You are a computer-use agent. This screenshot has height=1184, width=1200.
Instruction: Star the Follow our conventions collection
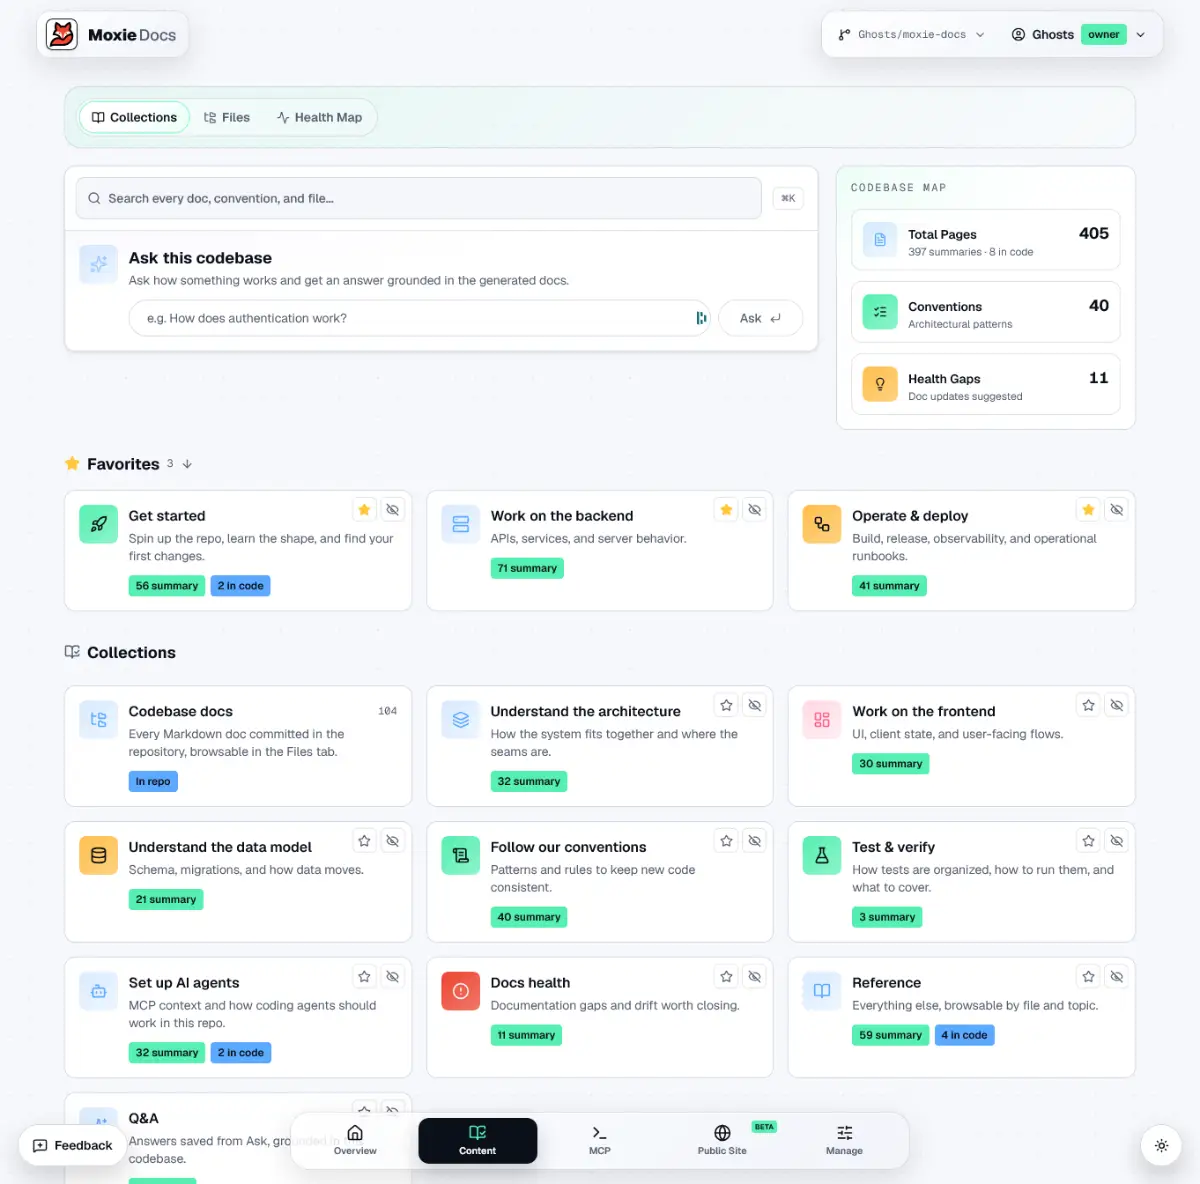[727, 841]
